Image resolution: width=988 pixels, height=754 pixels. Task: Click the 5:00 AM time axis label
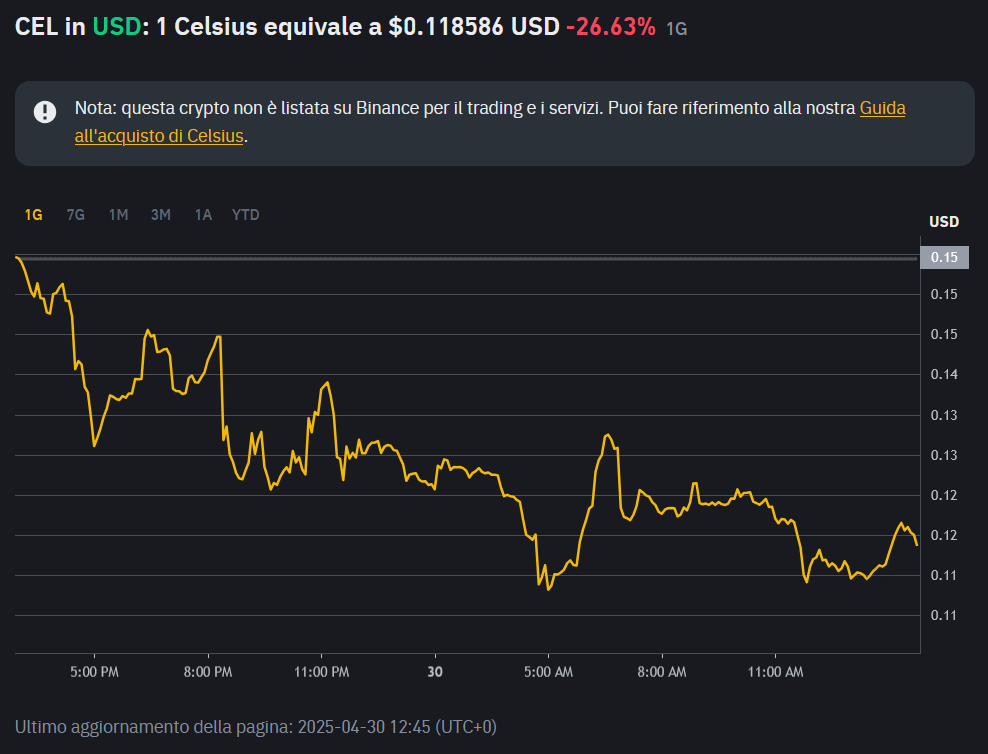pos(548,672)
